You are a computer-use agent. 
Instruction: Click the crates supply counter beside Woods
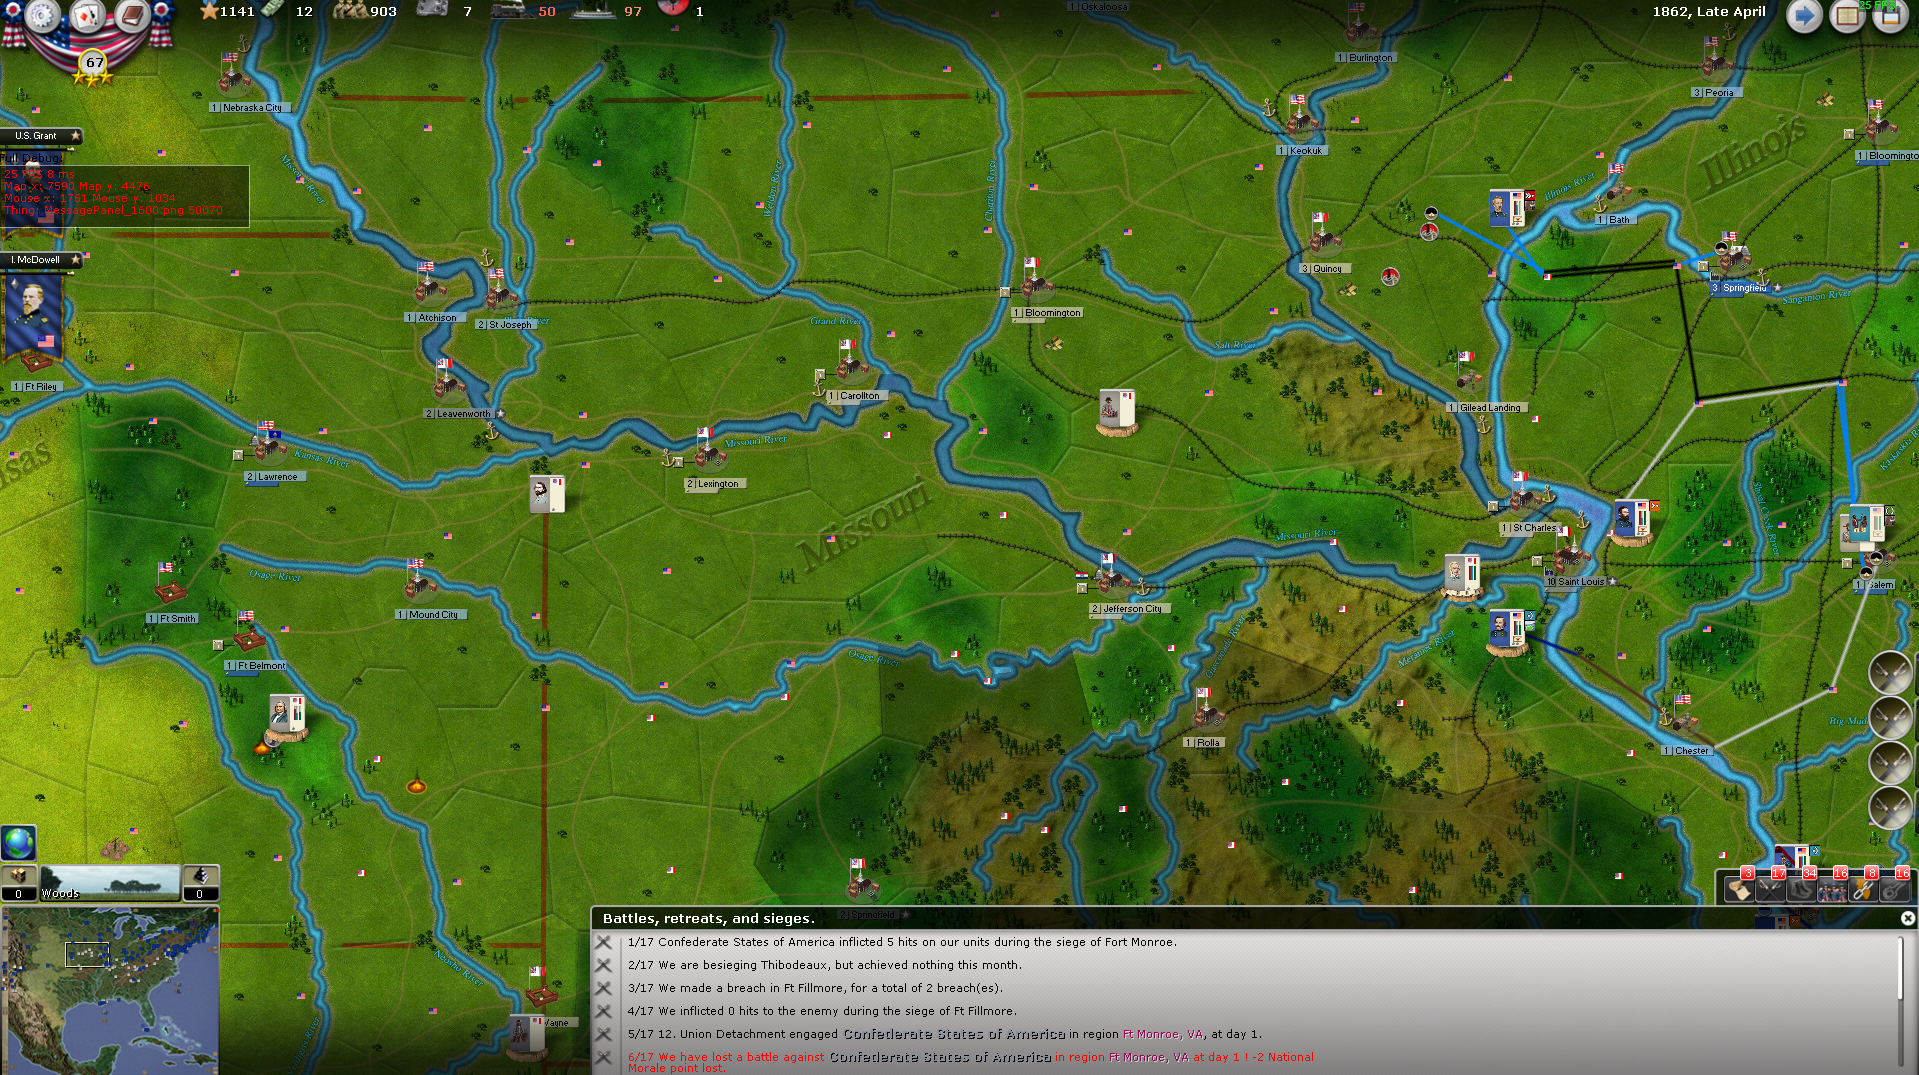[18, 882]
